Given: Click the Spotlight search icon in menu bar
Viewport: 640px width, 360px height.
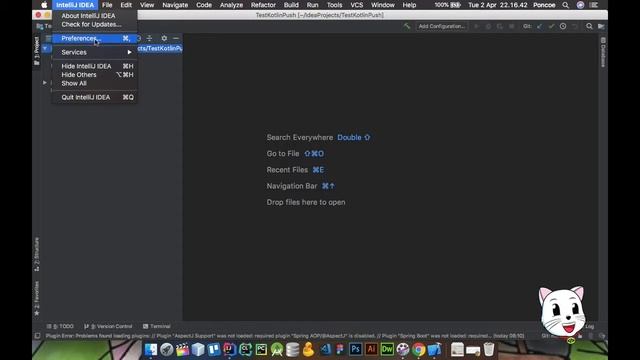Looking at the screenshot, I should (x=565, y=5).
